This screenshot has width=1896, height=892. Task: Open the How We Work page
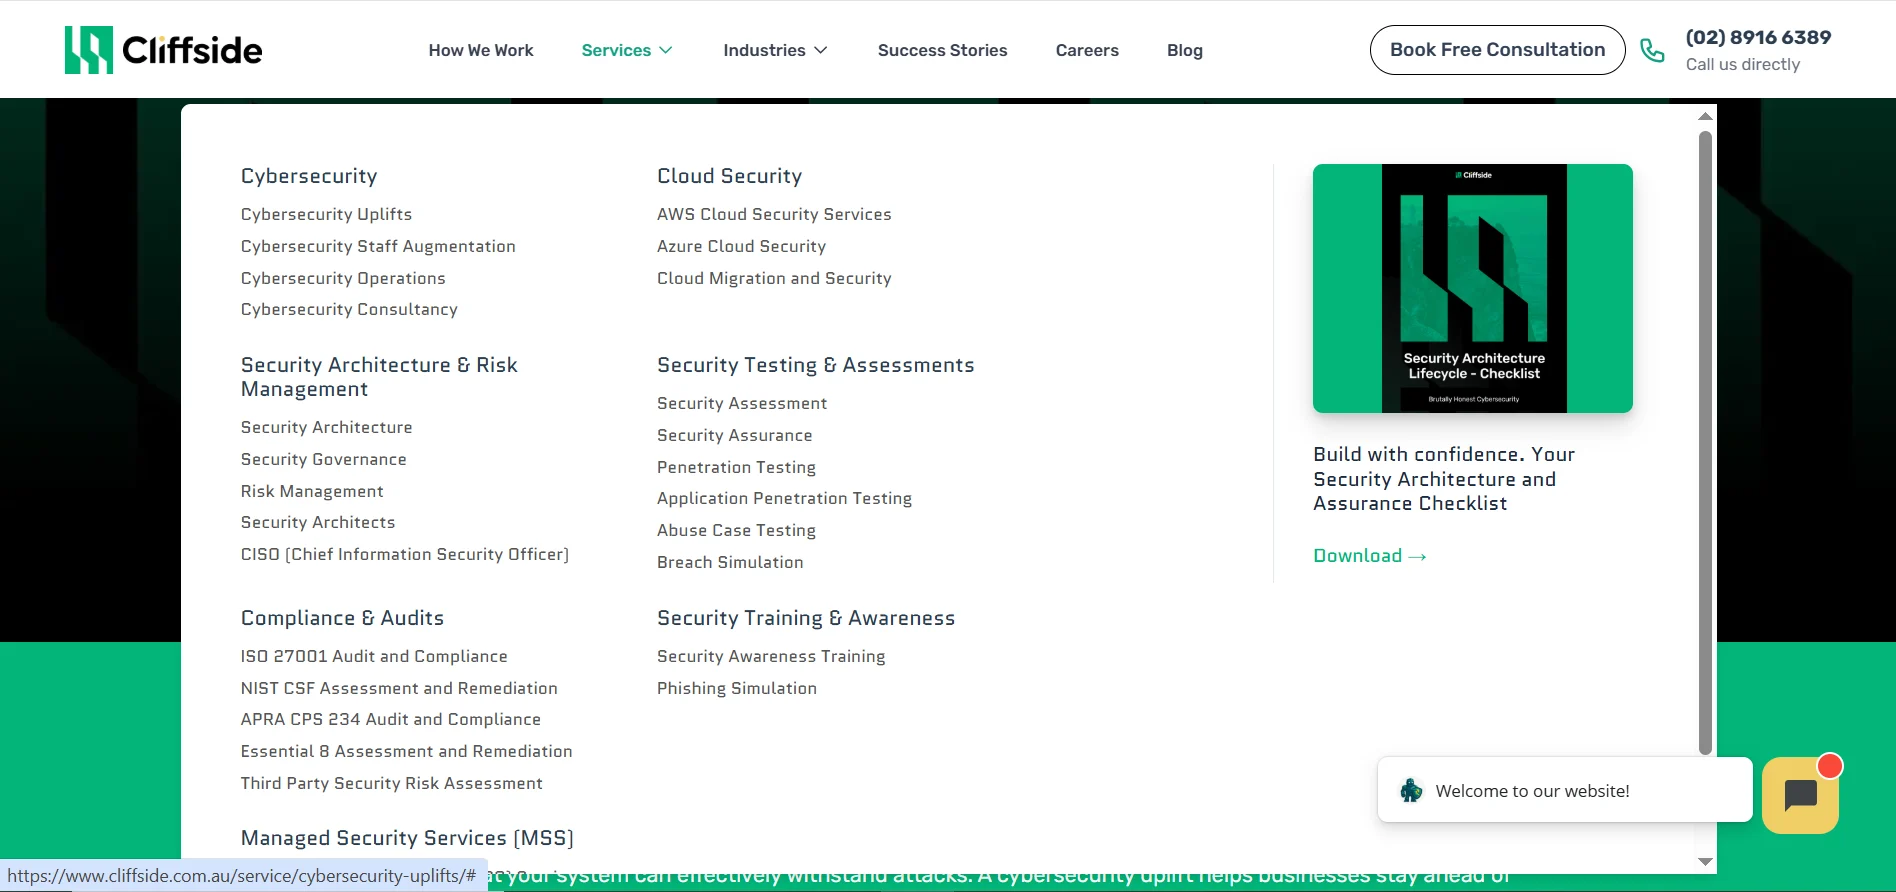pyautogui.click(x=481, y=50)
